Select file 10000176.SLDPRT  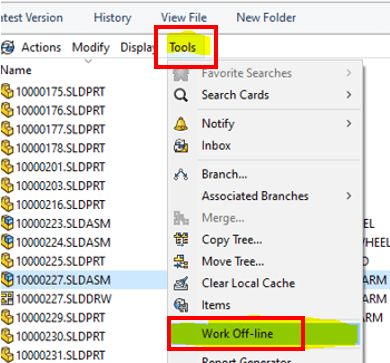(x=60, y=111)
